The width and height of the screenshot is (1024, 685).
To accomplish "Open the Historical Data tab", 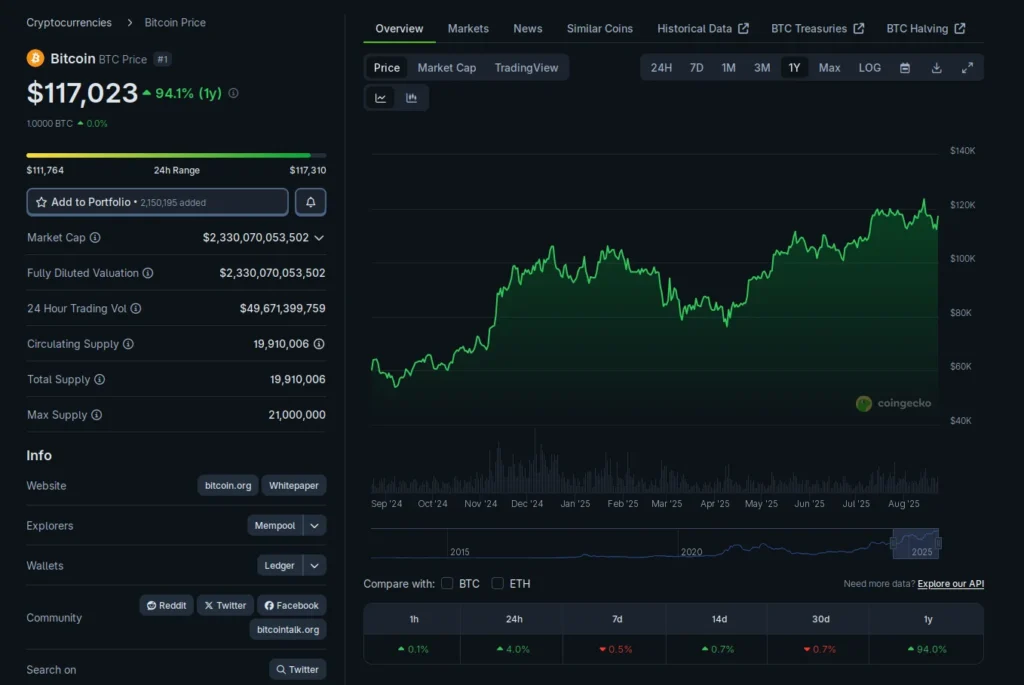I will pos(703,29).
